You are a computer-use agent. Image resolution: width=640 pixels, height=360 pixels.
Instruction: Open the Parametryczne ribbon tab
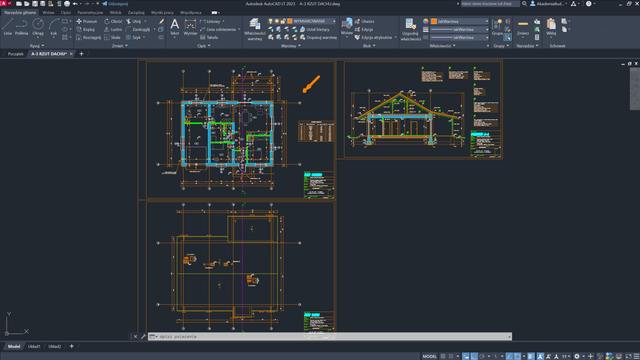pyautogui.click(x=90, y=13)
